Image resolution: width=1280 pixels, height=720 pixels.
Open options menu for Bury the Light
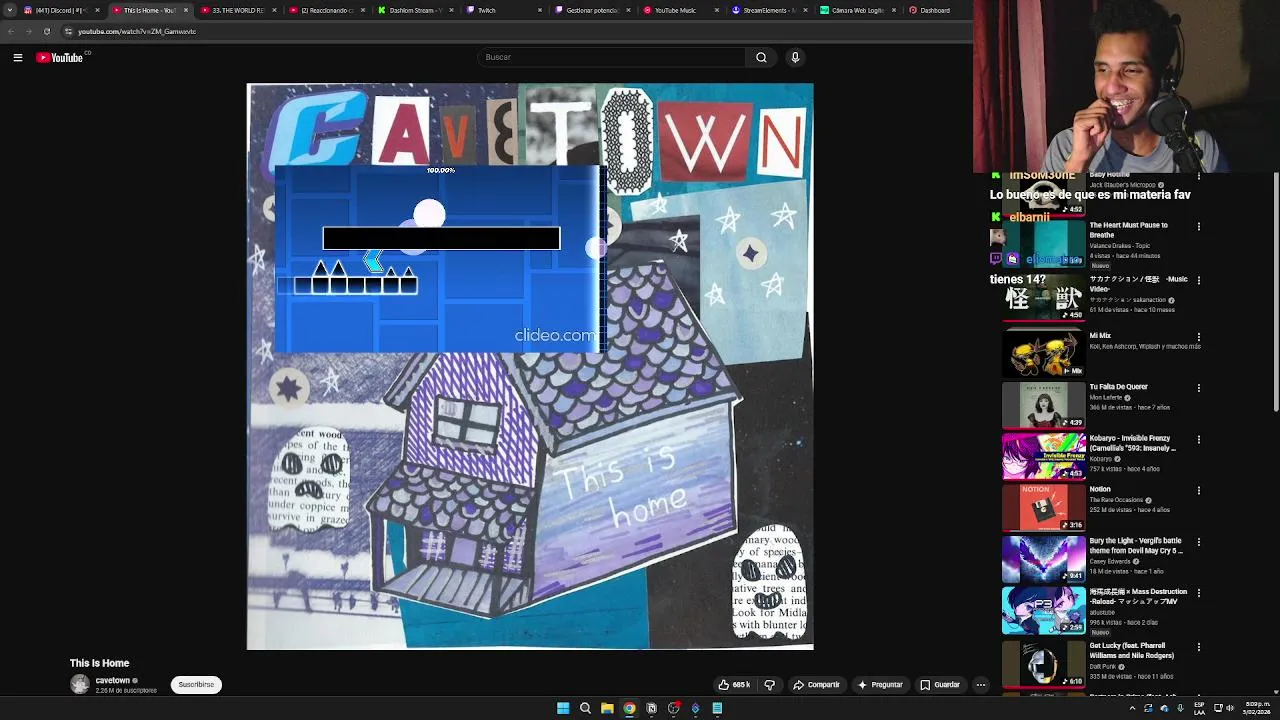[1198, 542]
